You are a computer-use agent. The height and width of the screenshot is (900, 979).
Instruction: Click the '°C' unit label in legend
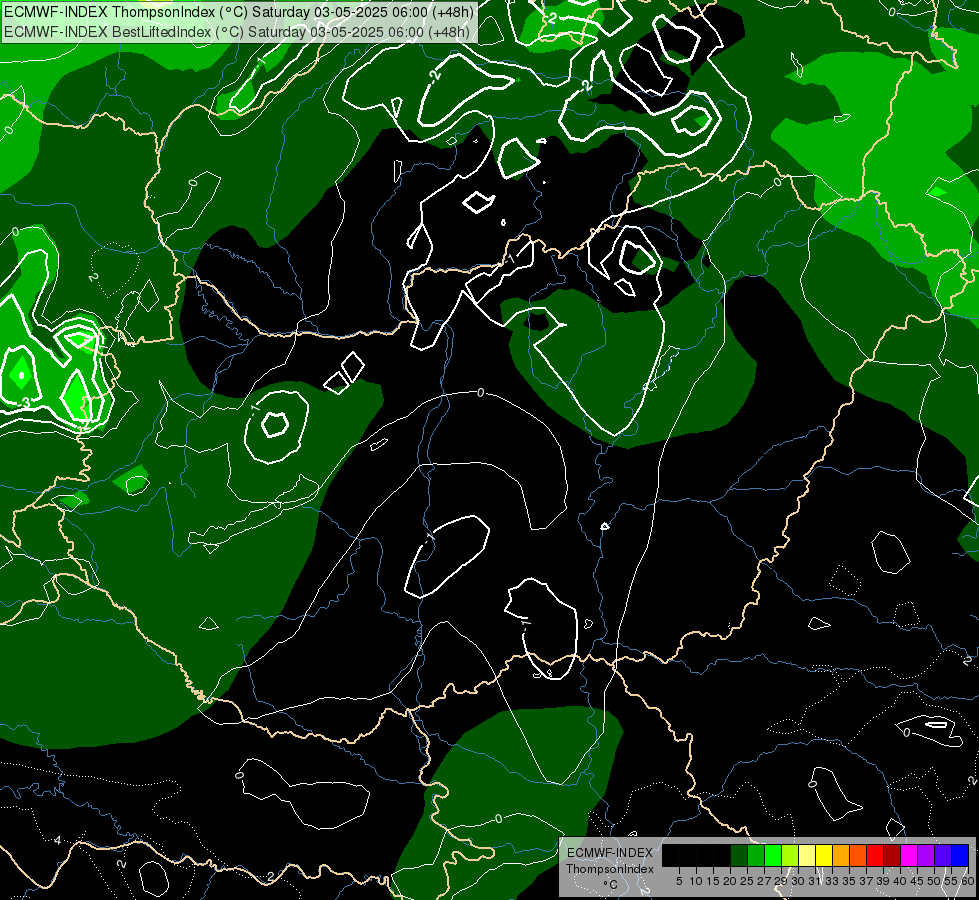click(611, 884)
